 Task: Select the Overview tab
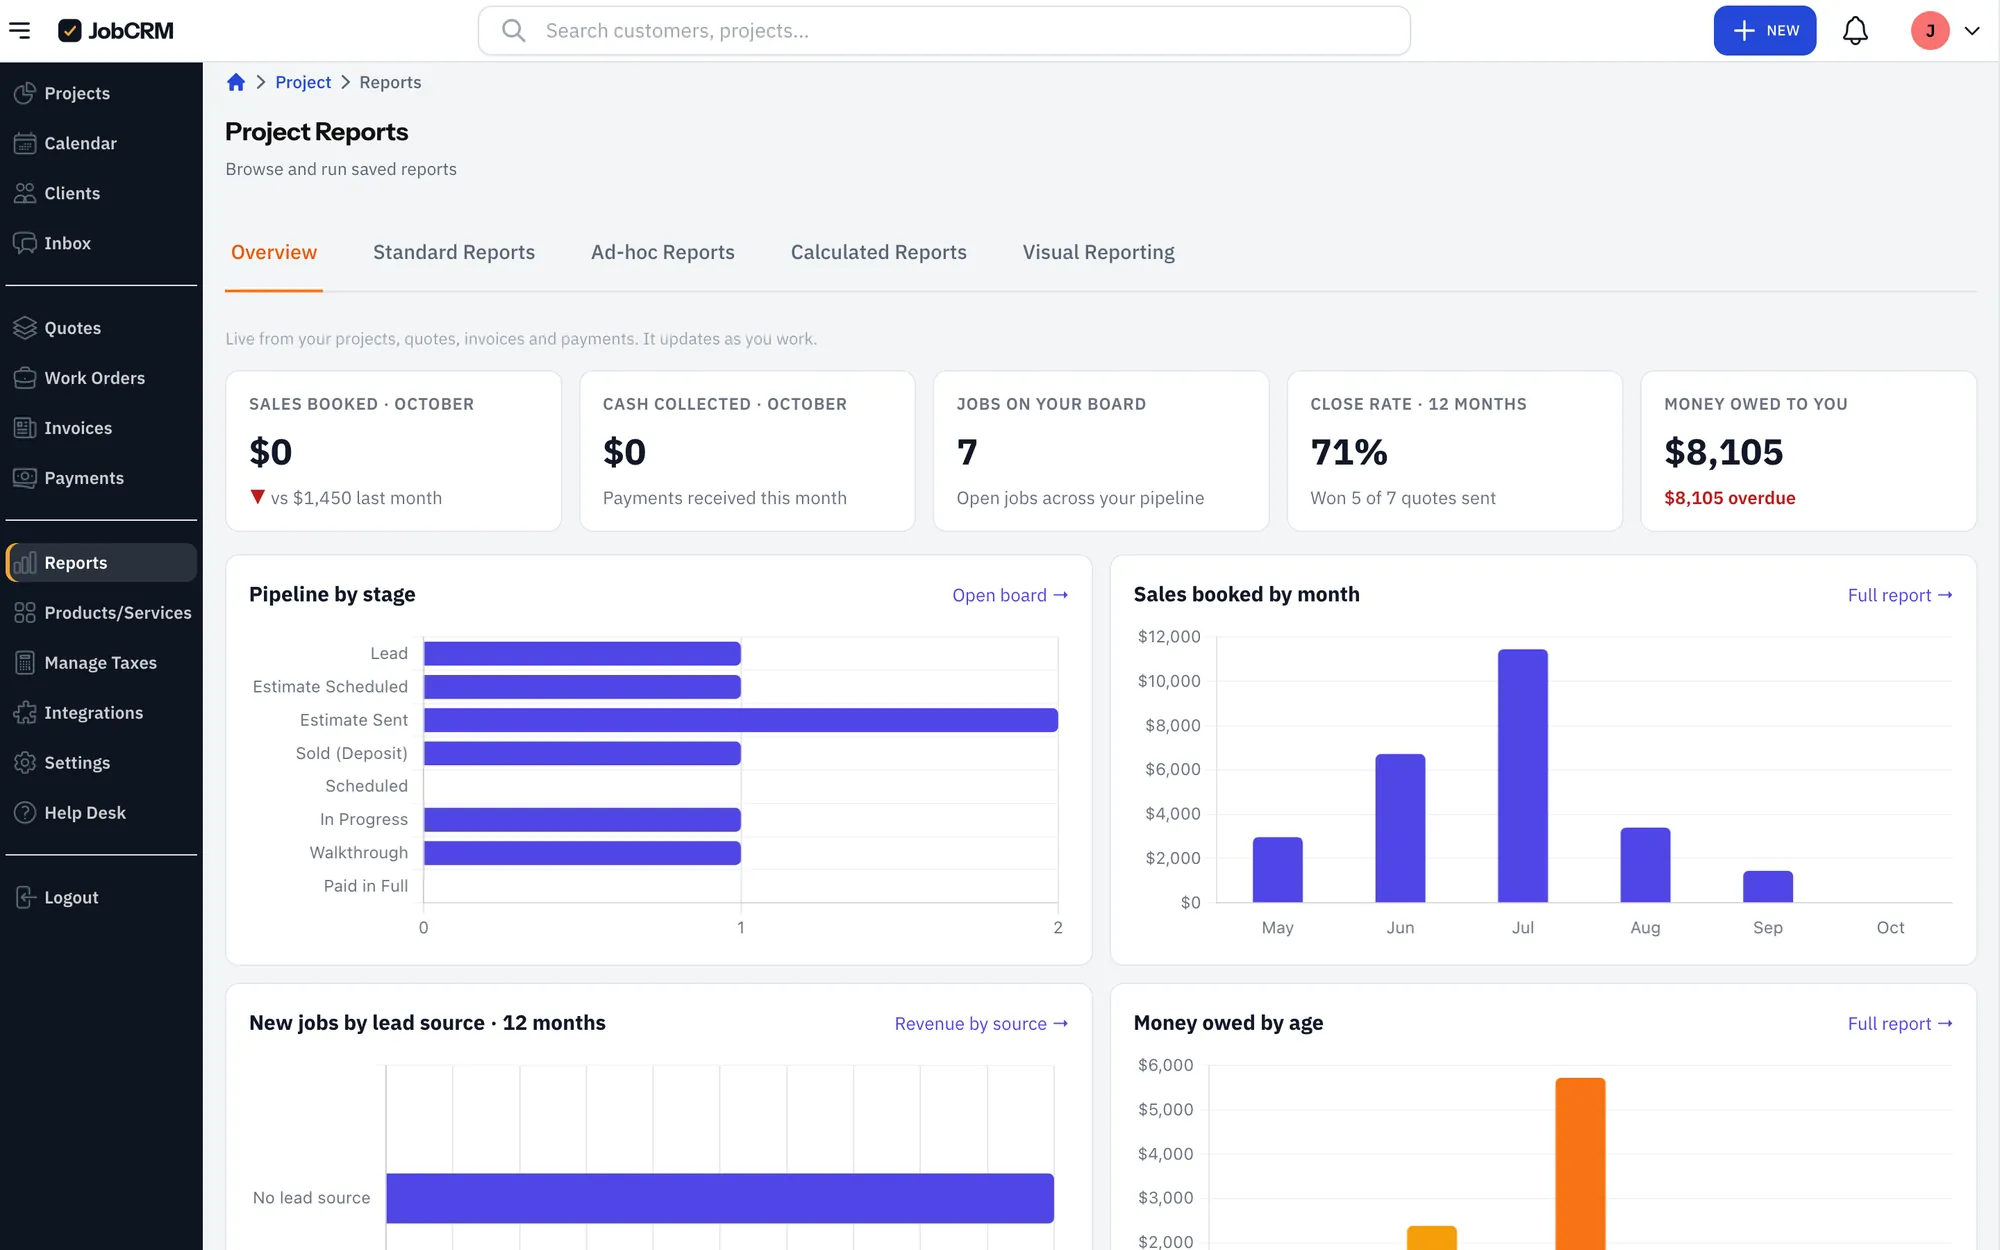[x=274, y=252]
